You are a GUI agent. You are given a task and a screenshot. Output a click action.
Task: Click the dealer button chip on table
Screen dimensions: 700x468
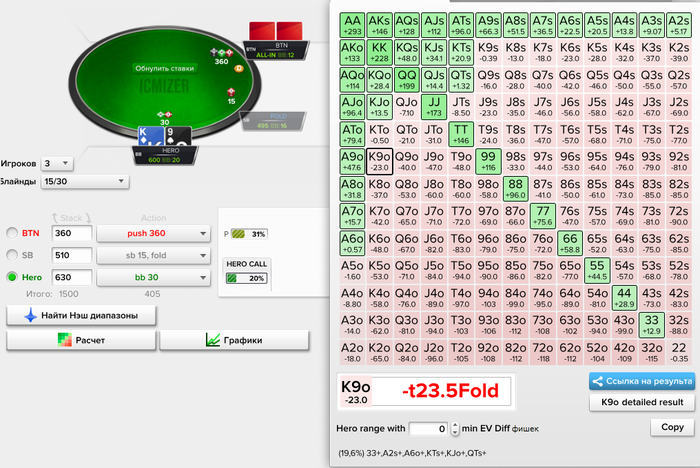point(239,68)
